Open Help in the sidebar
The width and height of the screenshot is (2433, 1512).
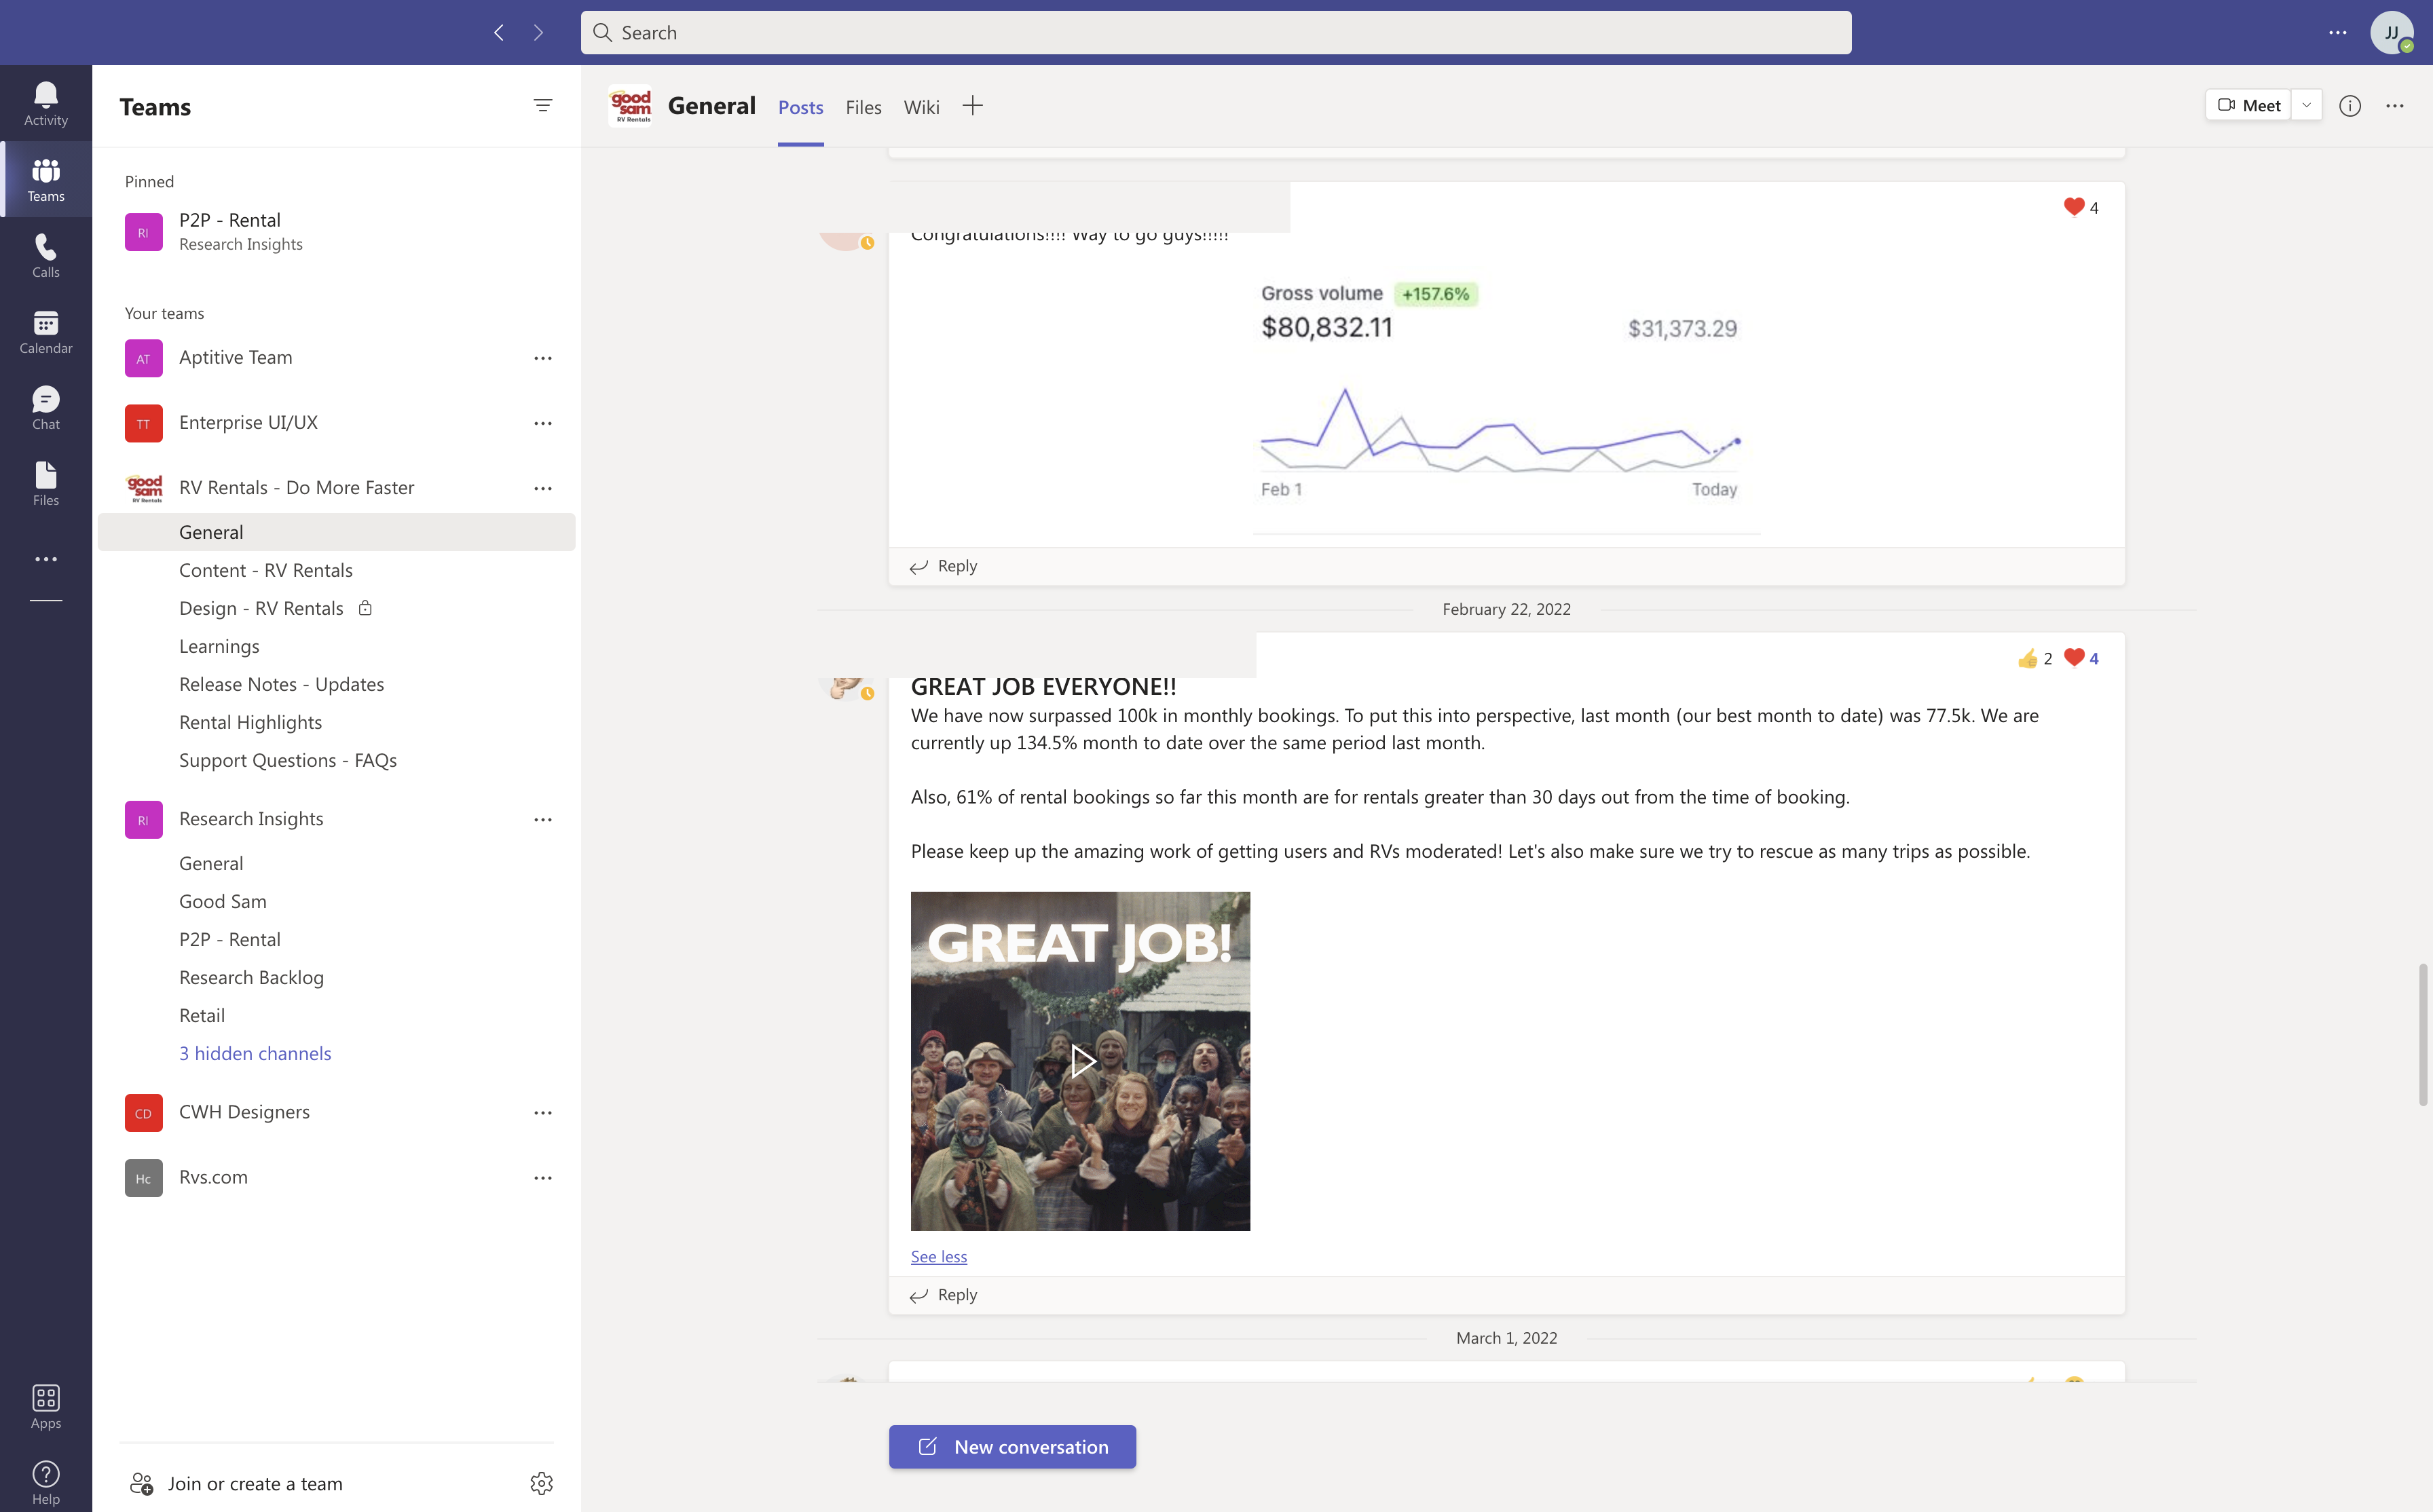pos(46,1481)
